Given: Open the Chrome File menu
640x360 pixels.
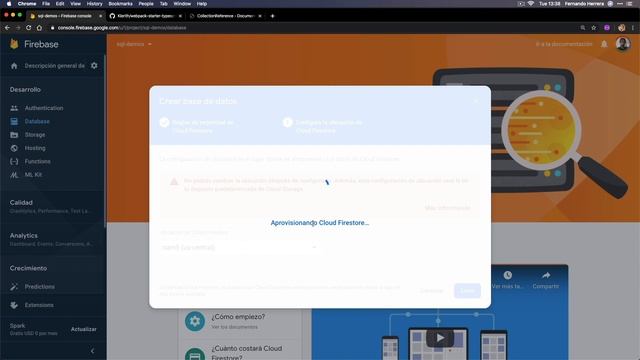Looking at the screenshot, I should pyautogui.click(x=46, y=4).
